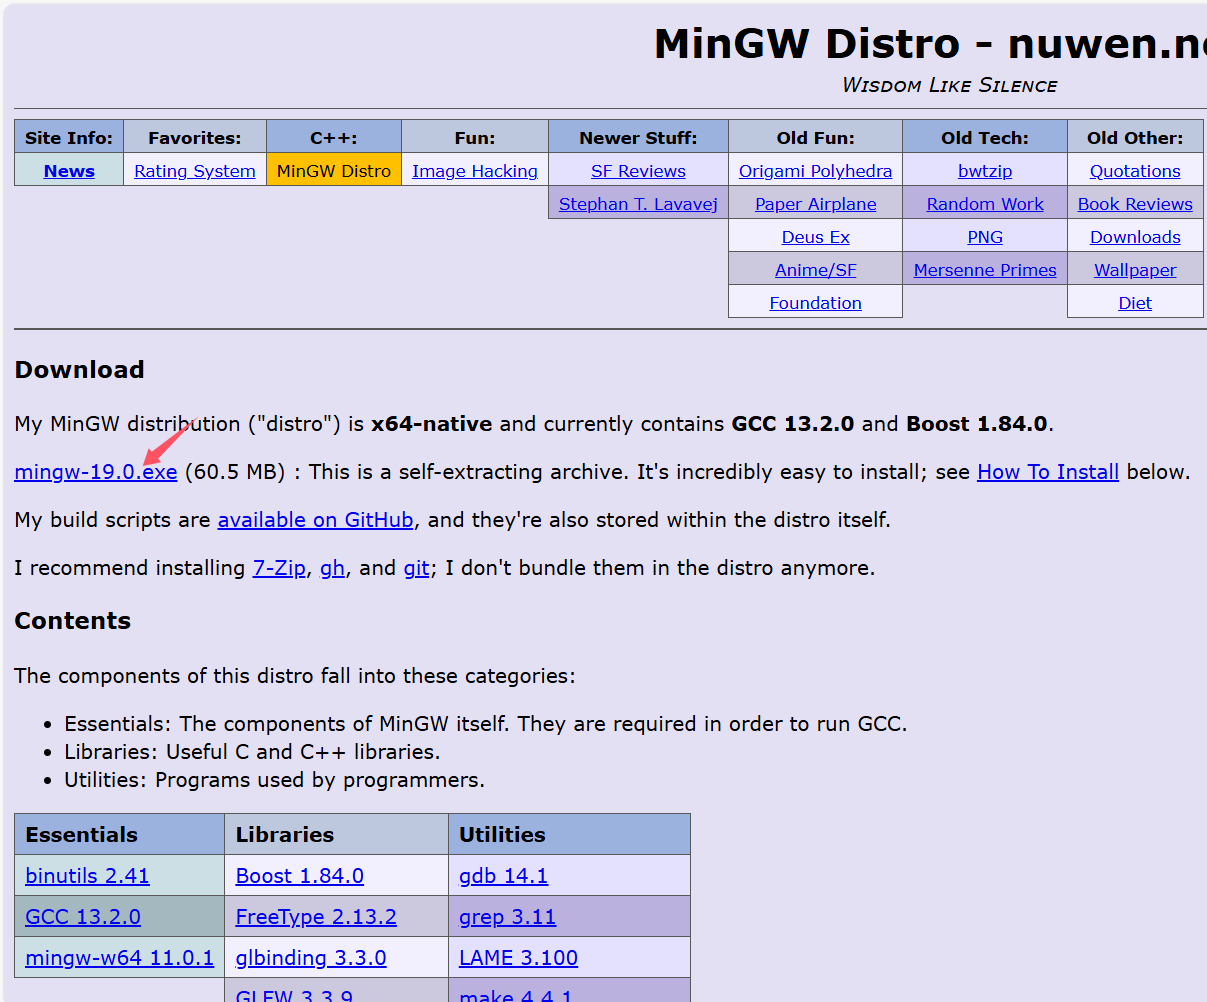Open the Wallpaper link
The image size is (1207, 1002).
pos(1135,270)
